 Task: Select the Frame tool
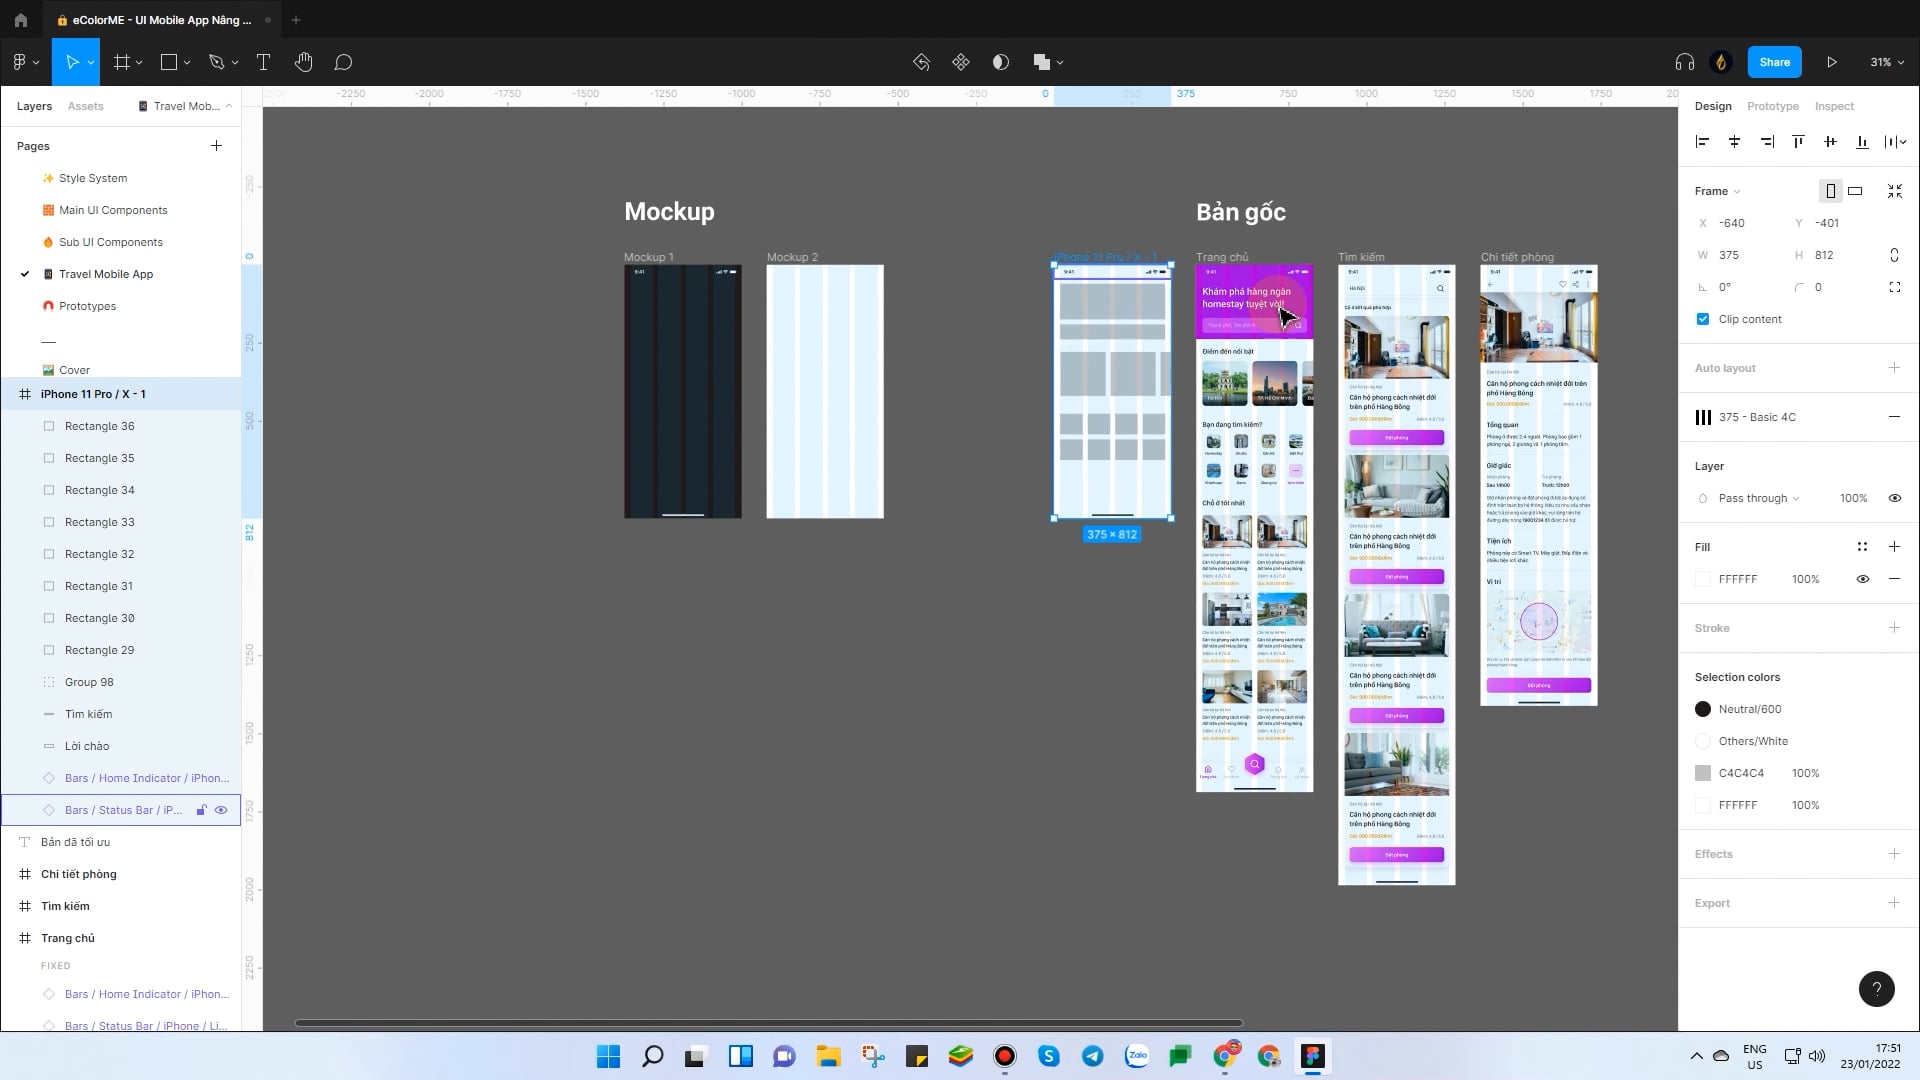[122, 62]
